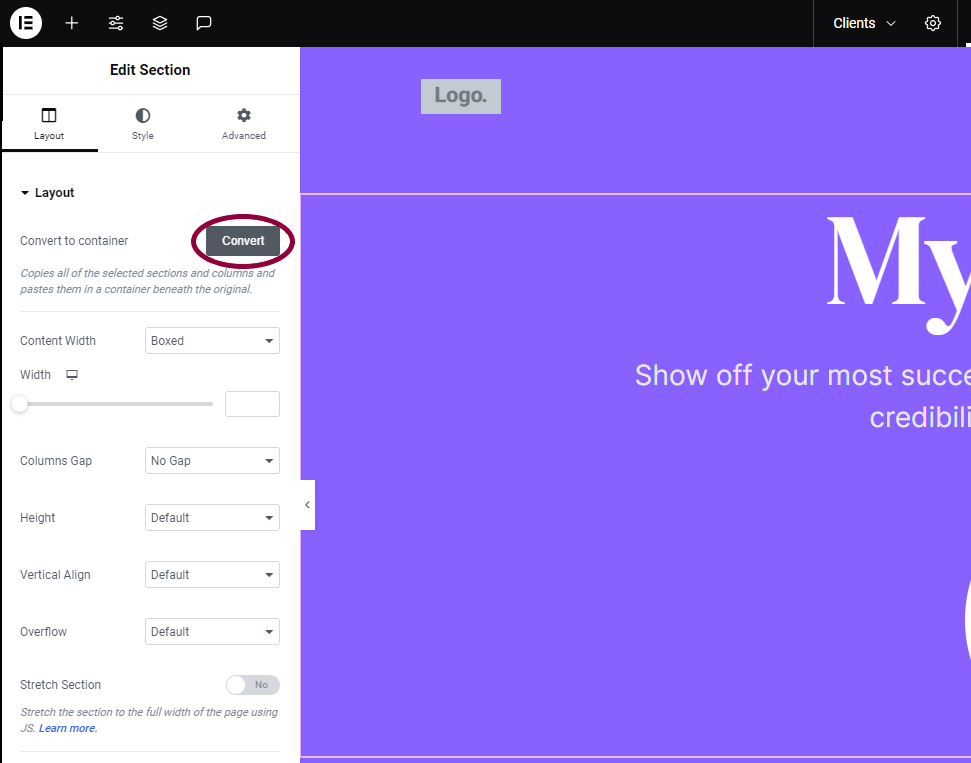Toggle the Stretch Section switch
Screen dimensions: 971x763
coord(253,685)
